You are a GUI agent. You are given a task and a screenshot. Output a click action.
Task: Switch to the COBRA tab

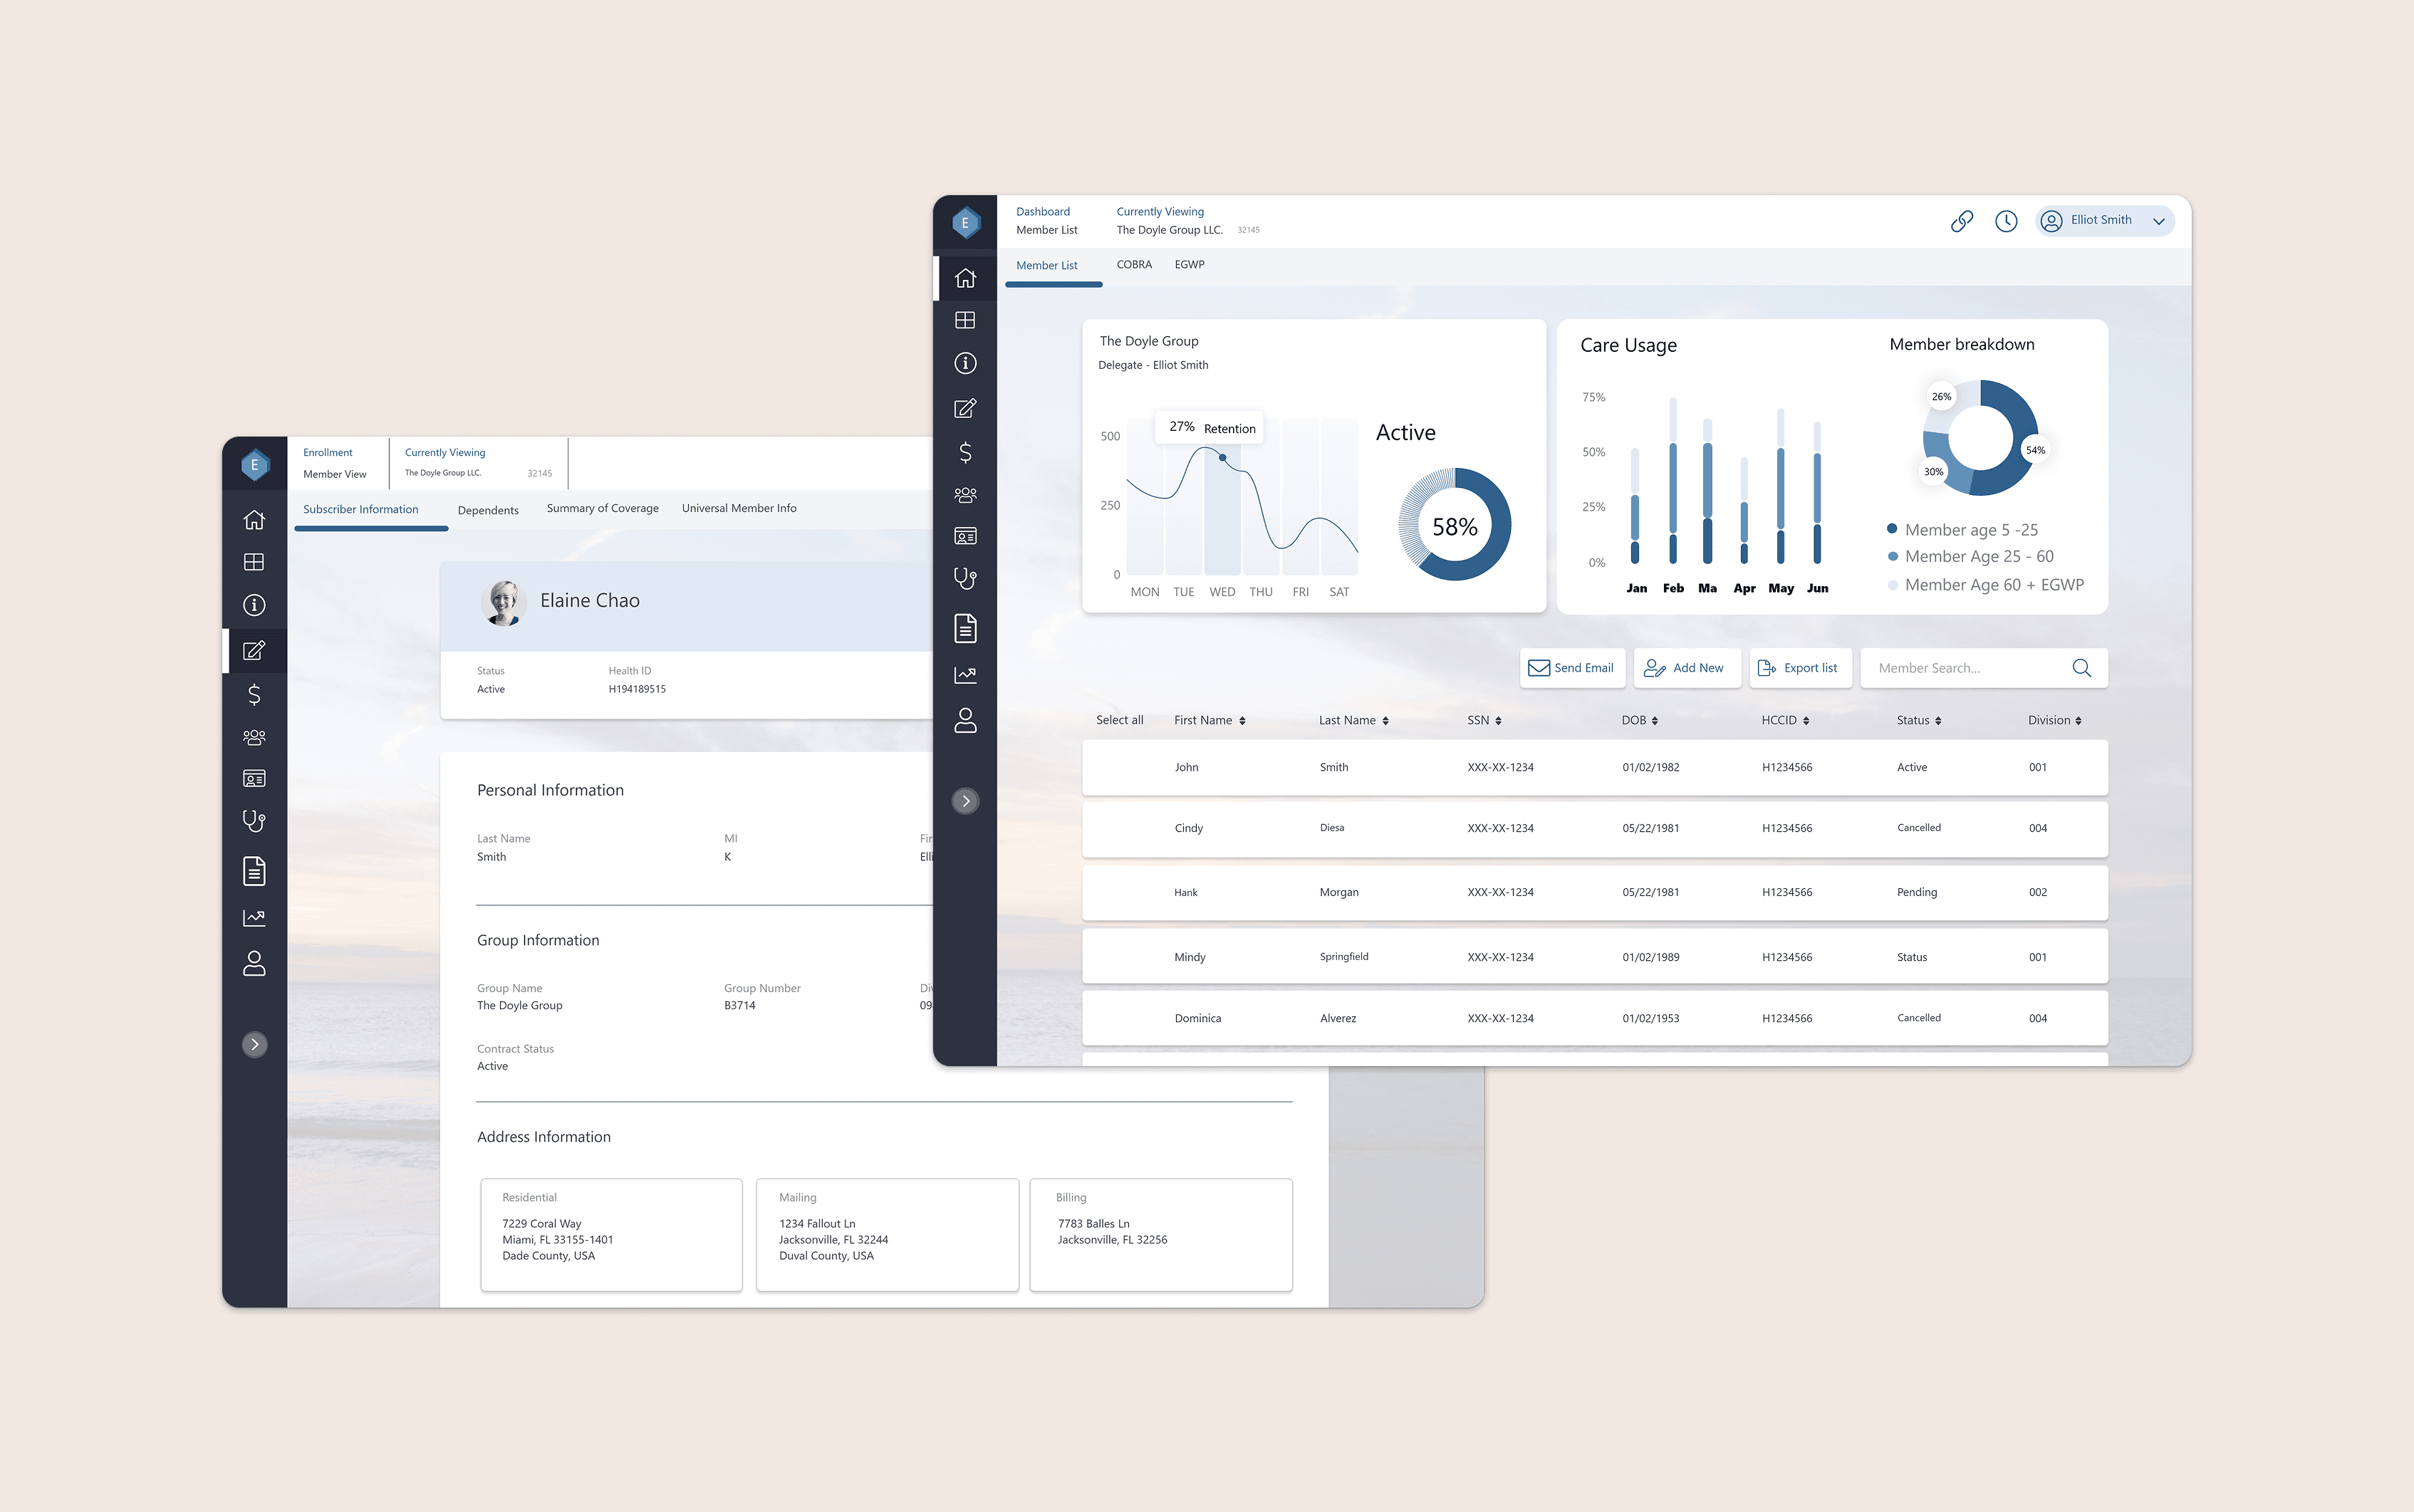click(1134, 265)
